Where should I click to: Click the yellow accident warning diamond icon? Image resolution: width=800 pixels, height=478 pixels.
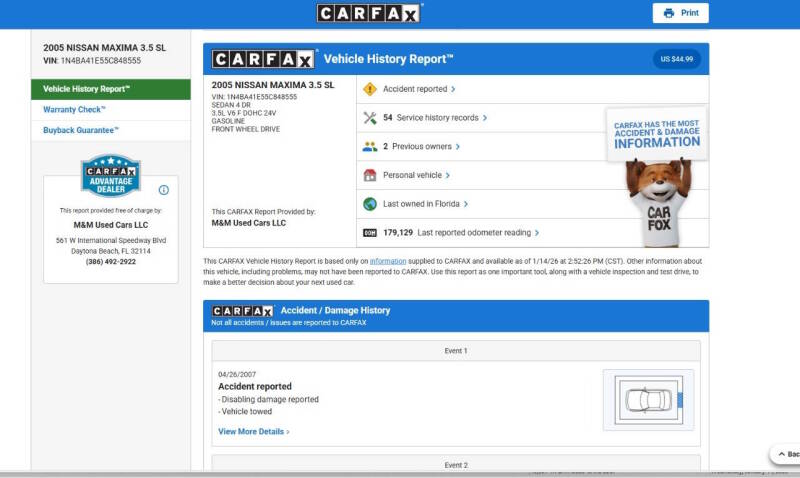369,89
